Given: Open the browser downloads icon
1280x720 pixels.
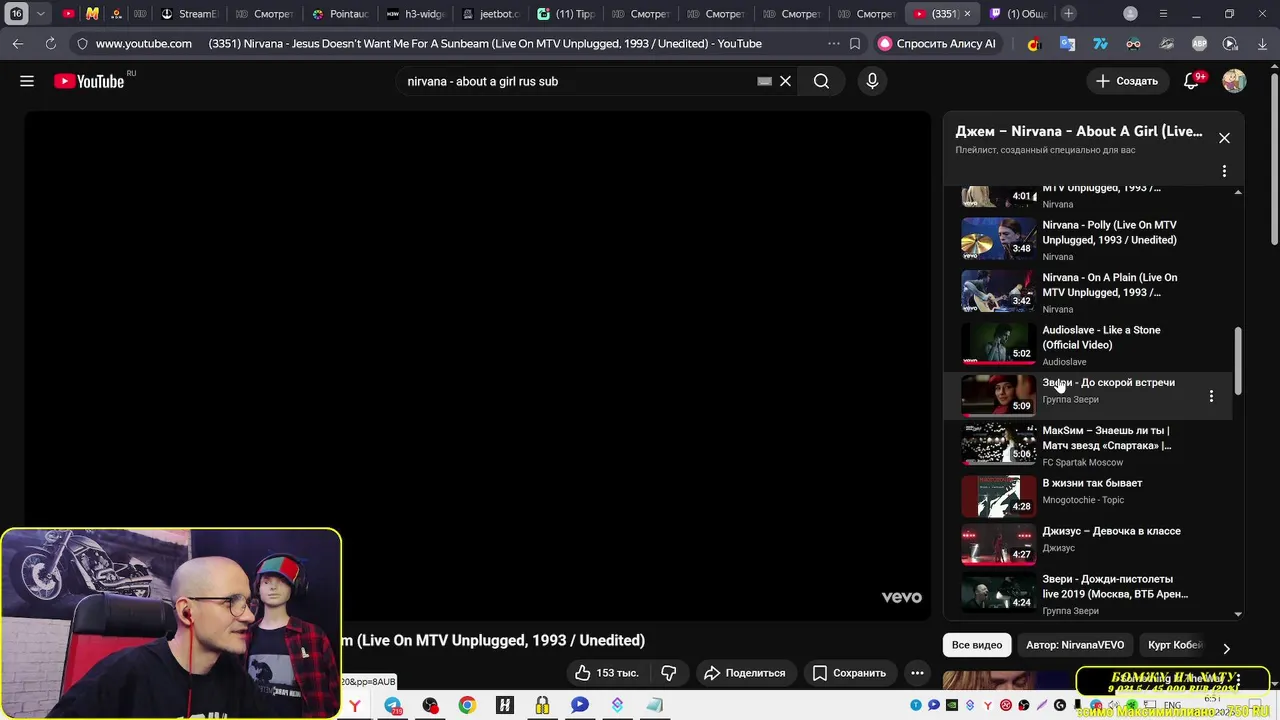Looking at the screenshot, I should (x=1262, y=44).
